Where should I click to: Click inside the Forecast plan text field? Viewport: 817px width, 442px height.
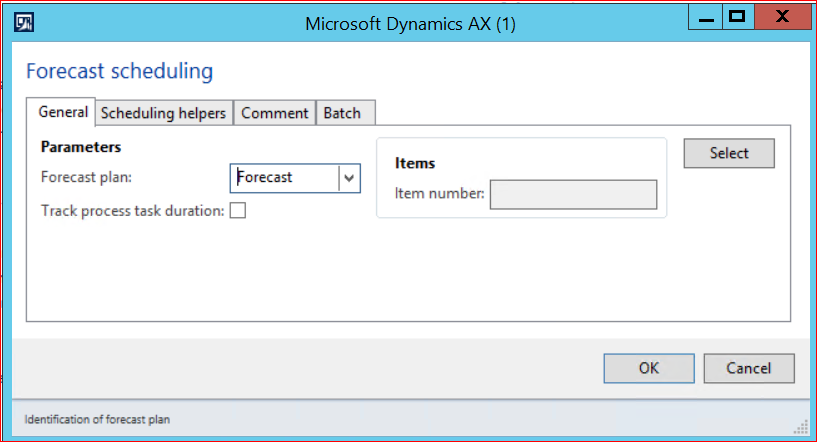point(284,178)
